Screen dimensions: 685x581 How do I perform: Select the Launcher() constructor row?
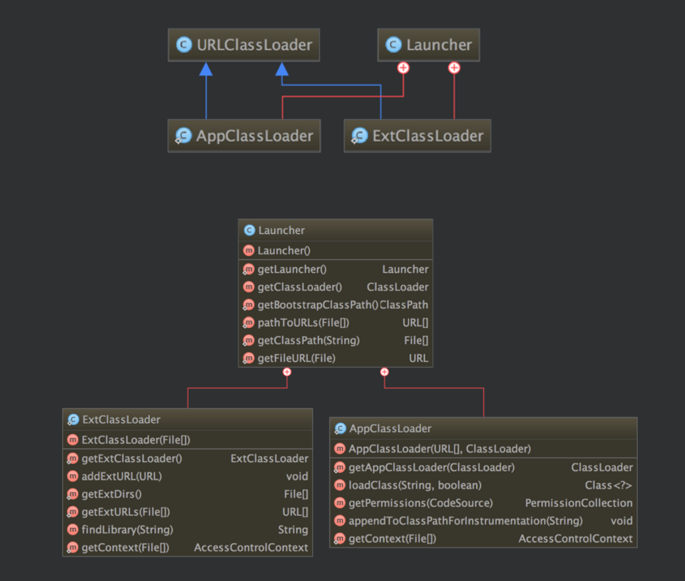pyautogui.click(x=335, y=251)
